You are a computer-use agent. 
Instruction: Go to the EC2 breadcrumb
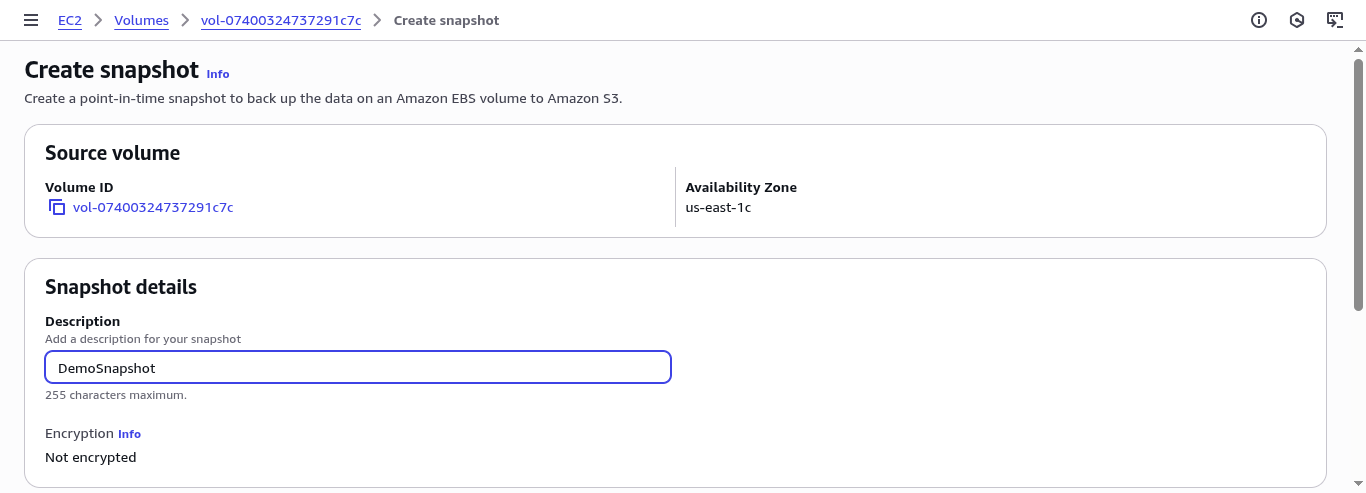click(x=70, y=20)
